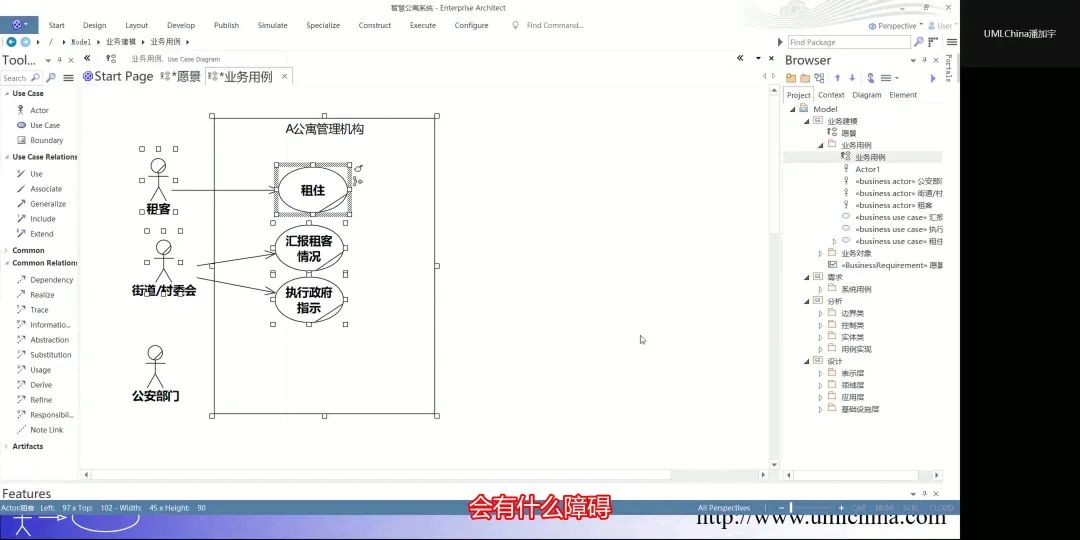The width and height of the screenshot is (1080, 540).
Task: Expand the 系统用例 folder in Browser
Action: coord(820,289)
